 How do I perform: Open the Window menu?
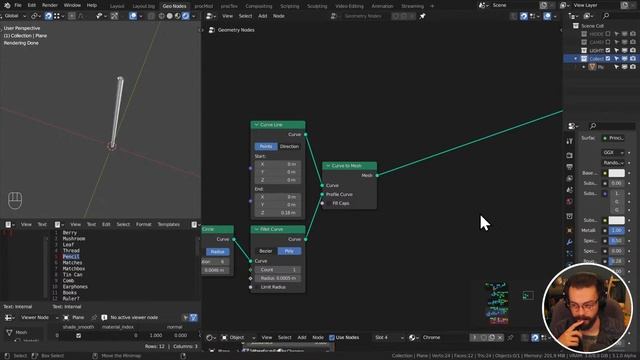[x=72, y=5]
